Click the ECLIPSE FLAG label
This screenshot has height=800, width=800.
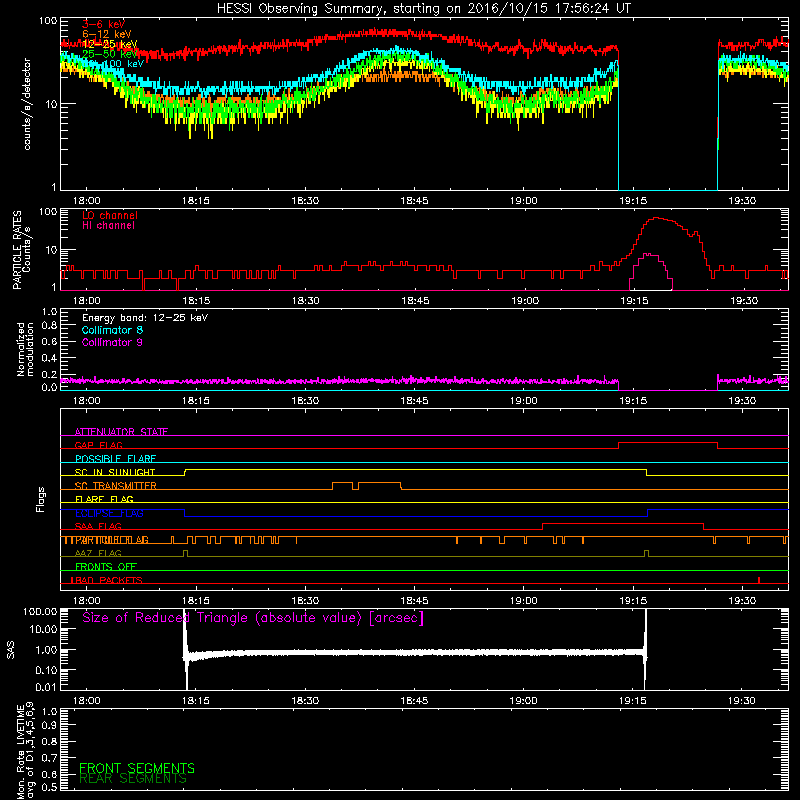(109, 513)
